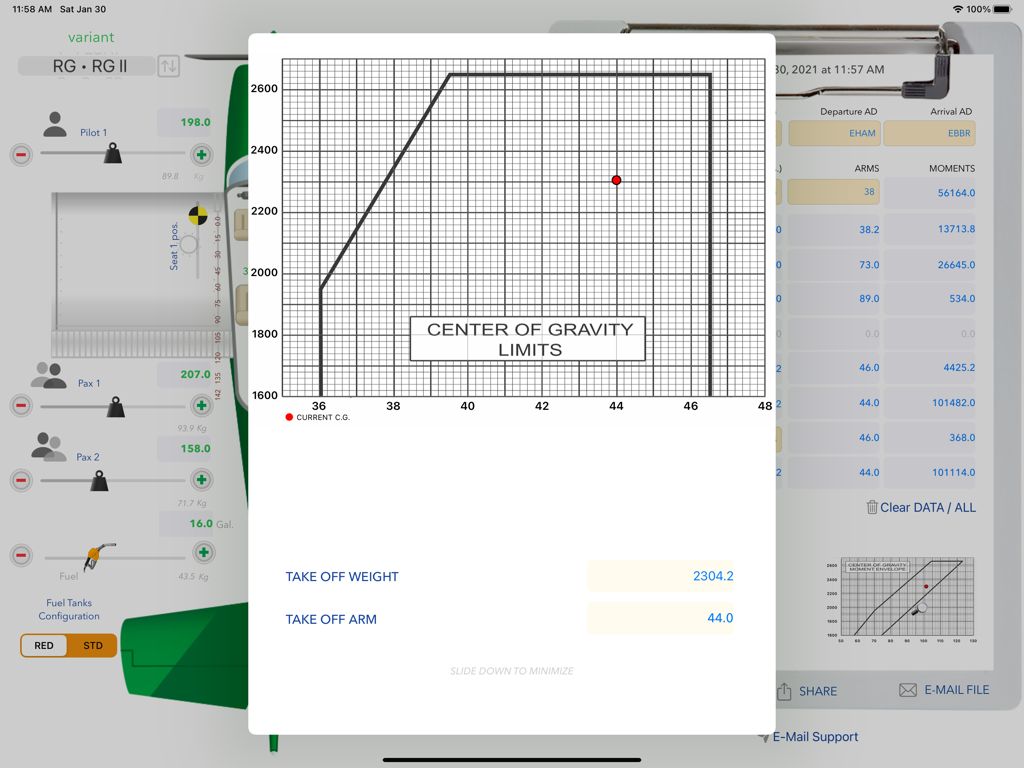Screen dimensions: 1024x768
Task: Click the share icon next to SHARE
Action: click(784, 690)
